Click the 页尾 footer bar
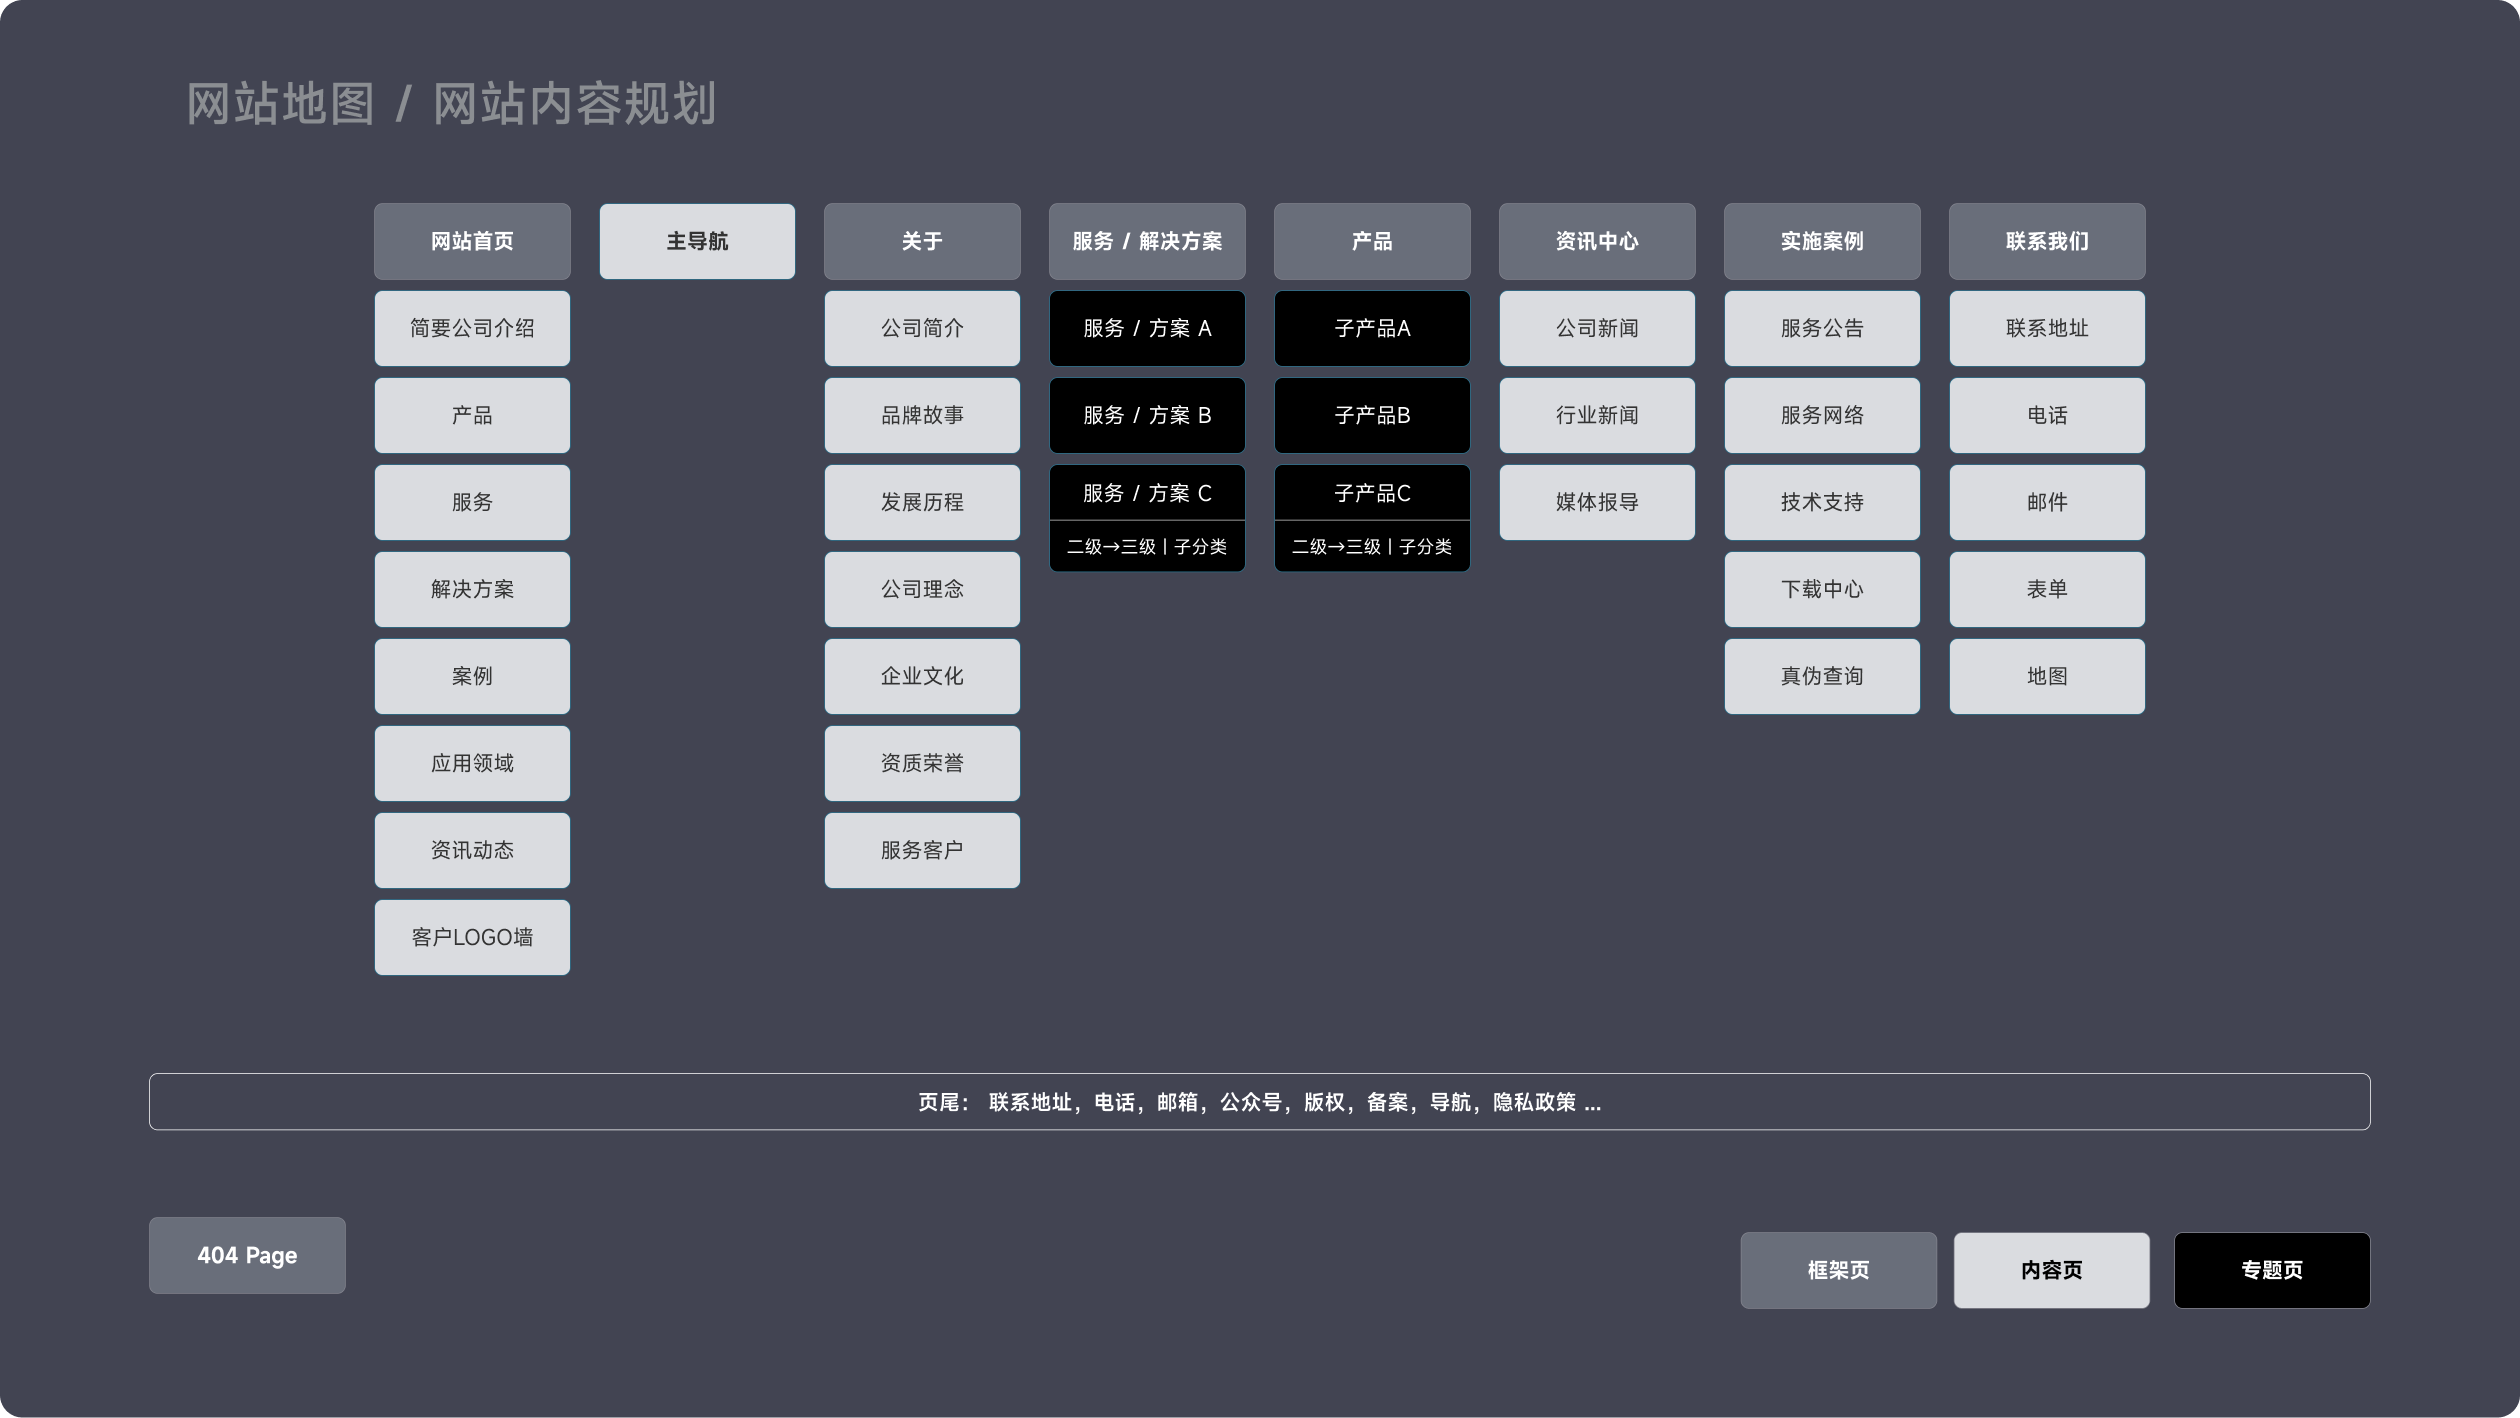The height and width of the screenshot is (1418, 2520). [x=1259, y=1102]
